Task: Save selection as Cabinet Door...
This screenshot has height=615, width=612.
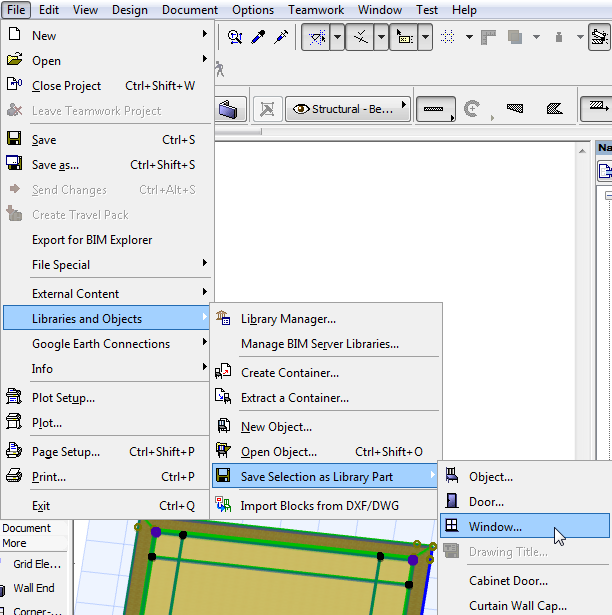Action: [x=525, y=581]
